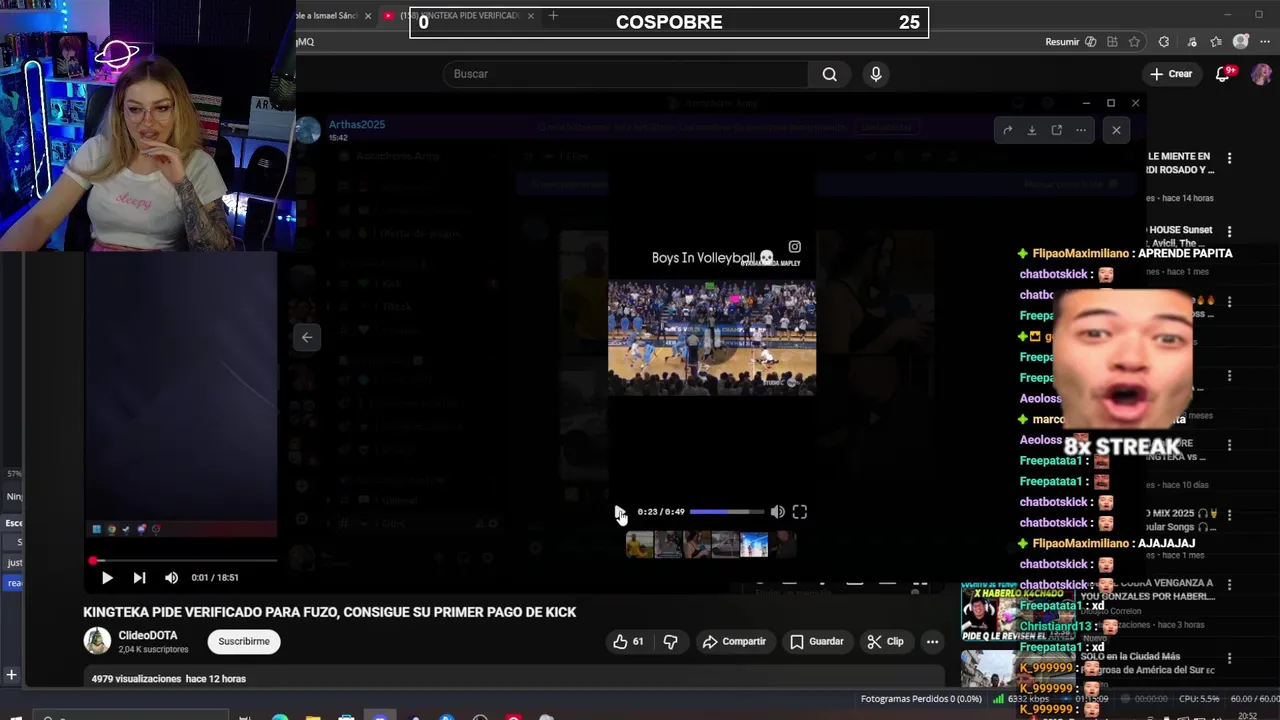Screen dimensions: 1280x720
Task: Open the YouTube account avatar
Action: [x=1260, y=74]
